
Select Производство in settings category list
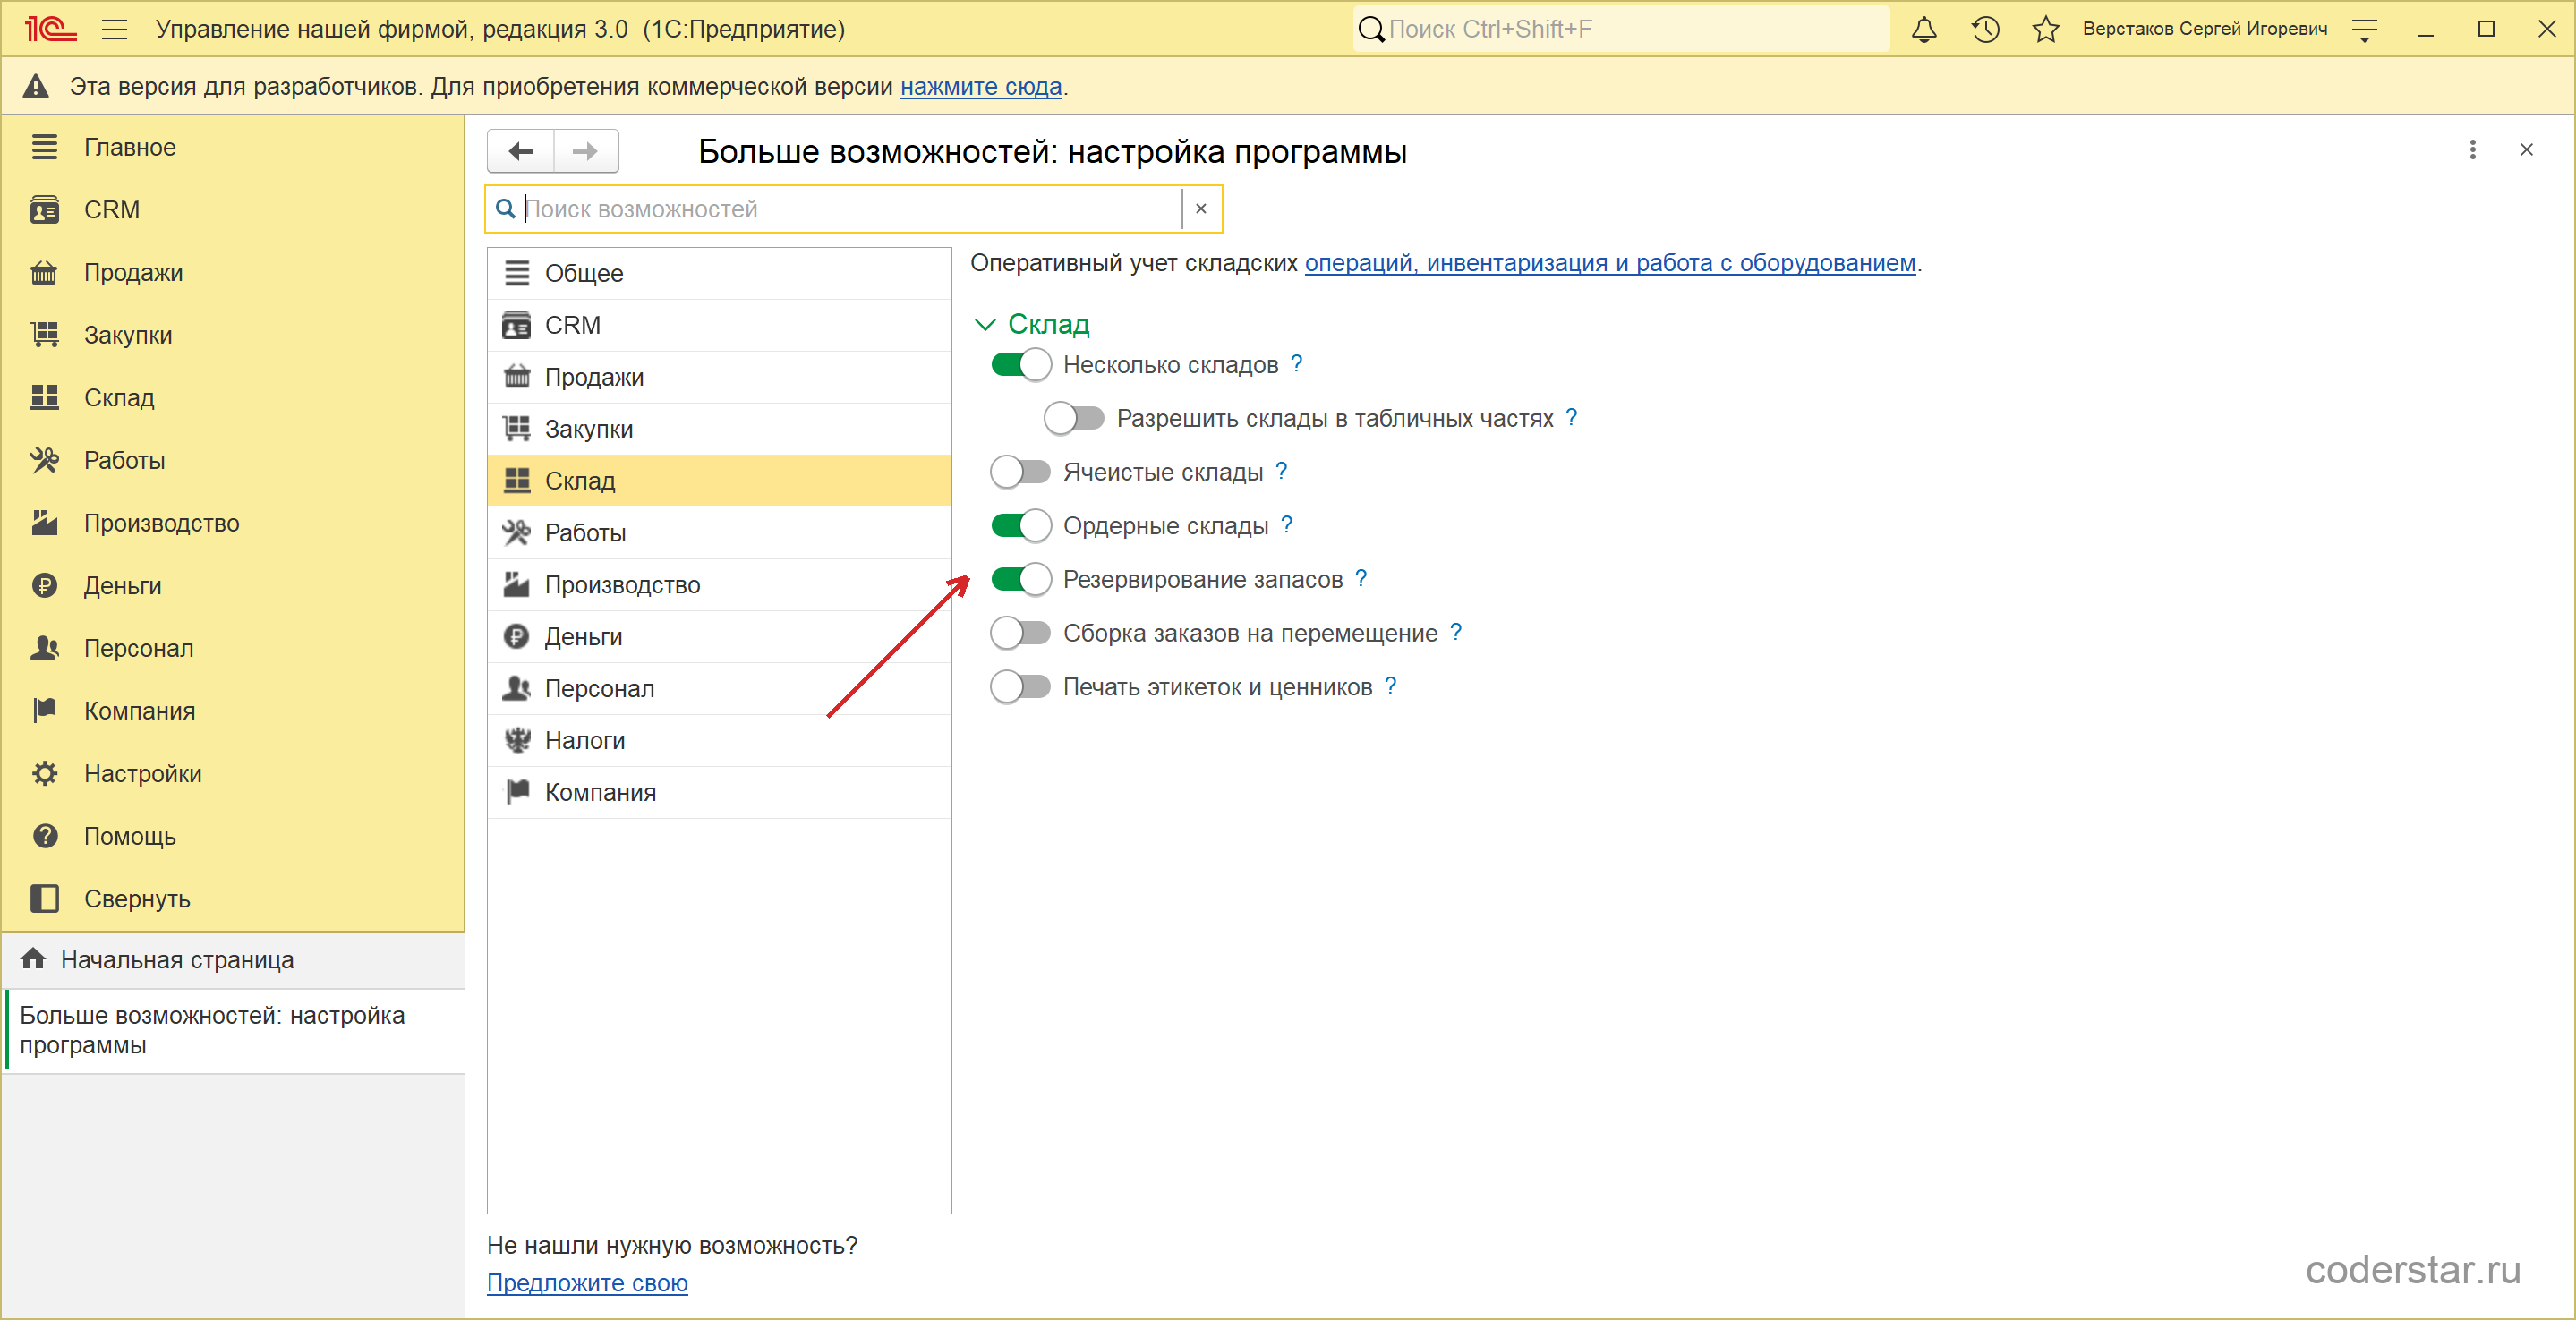coord(719,585)
